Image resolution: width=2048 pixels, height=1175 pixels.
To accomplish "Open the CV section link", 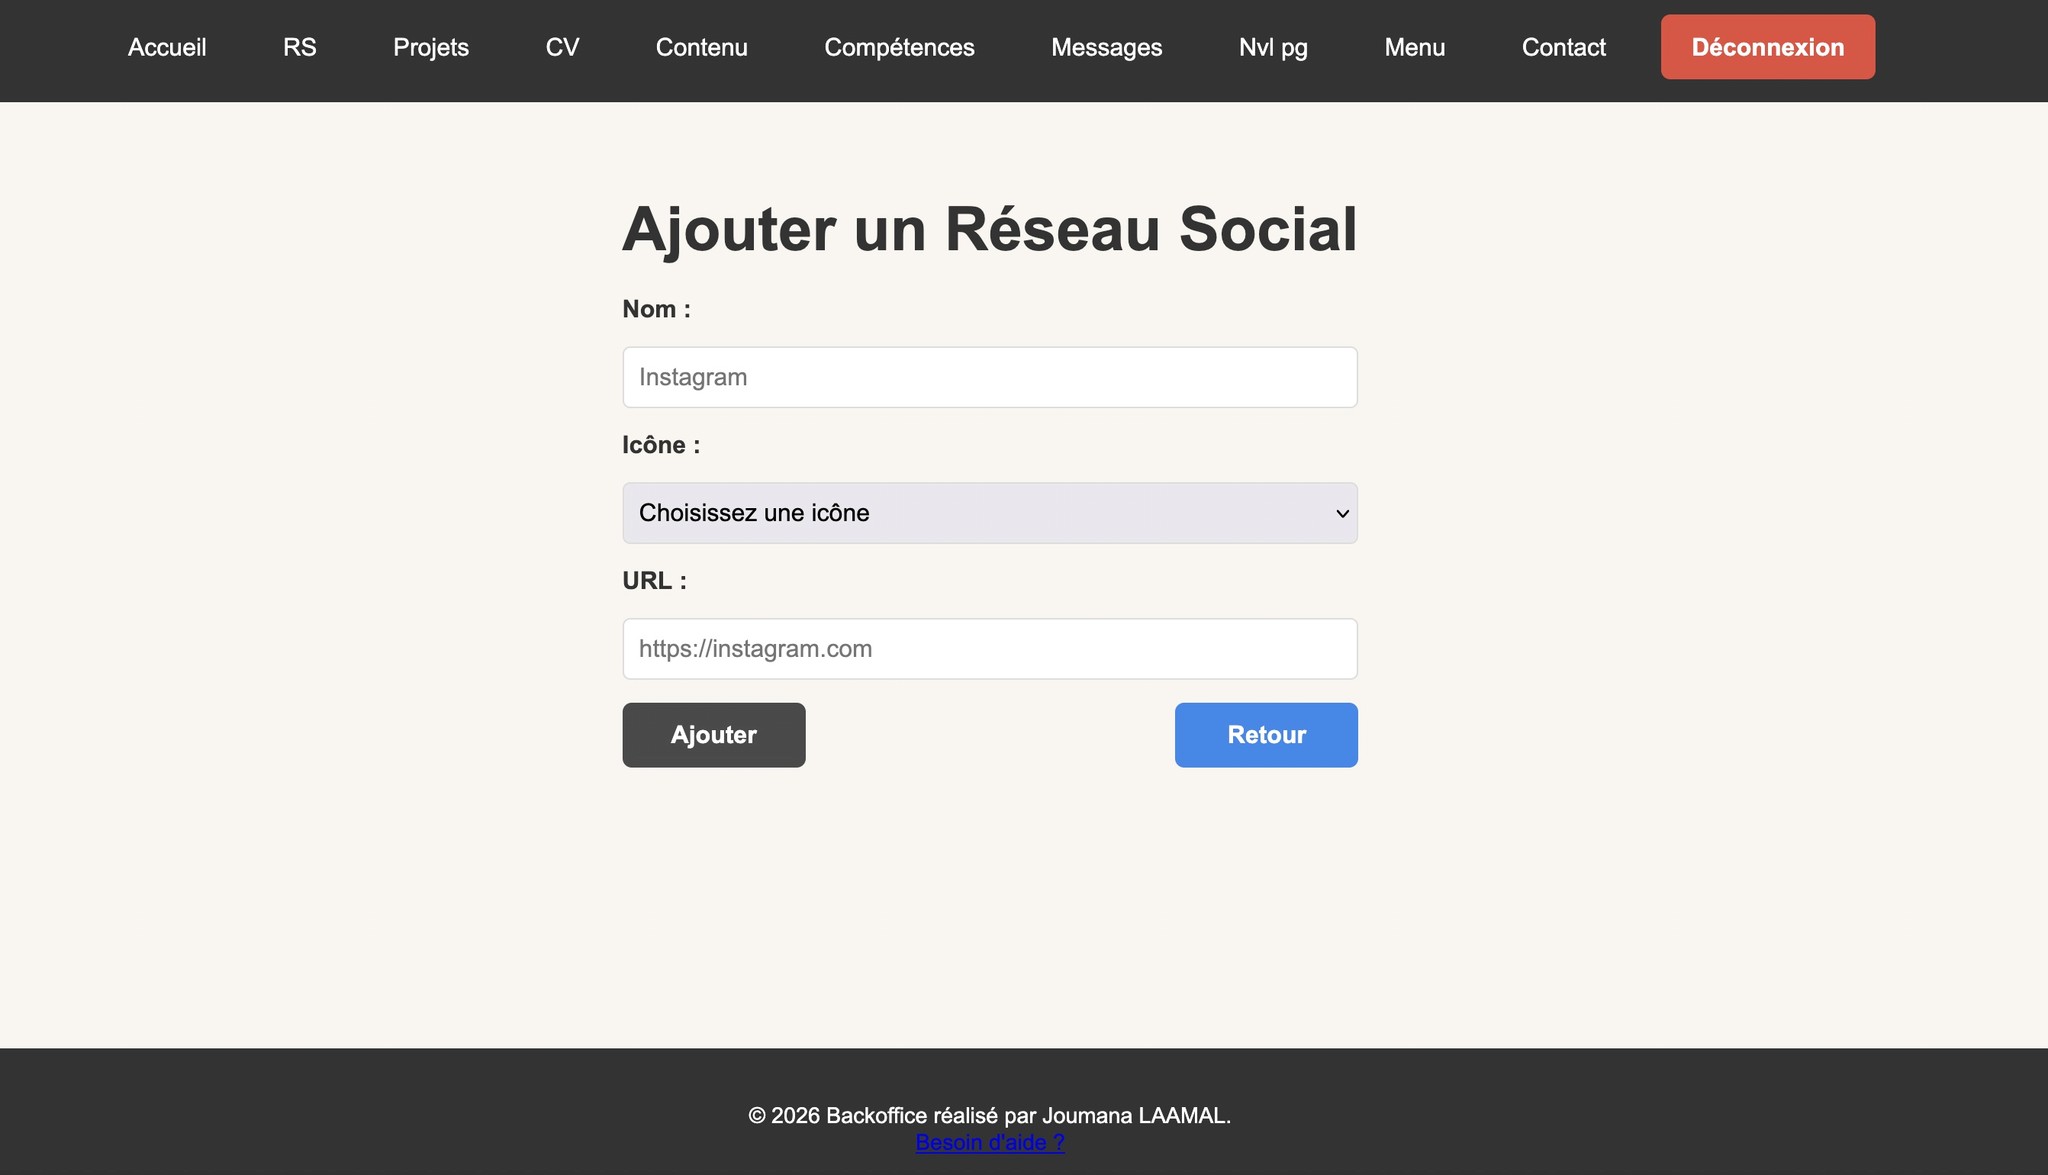I will 562,47.
